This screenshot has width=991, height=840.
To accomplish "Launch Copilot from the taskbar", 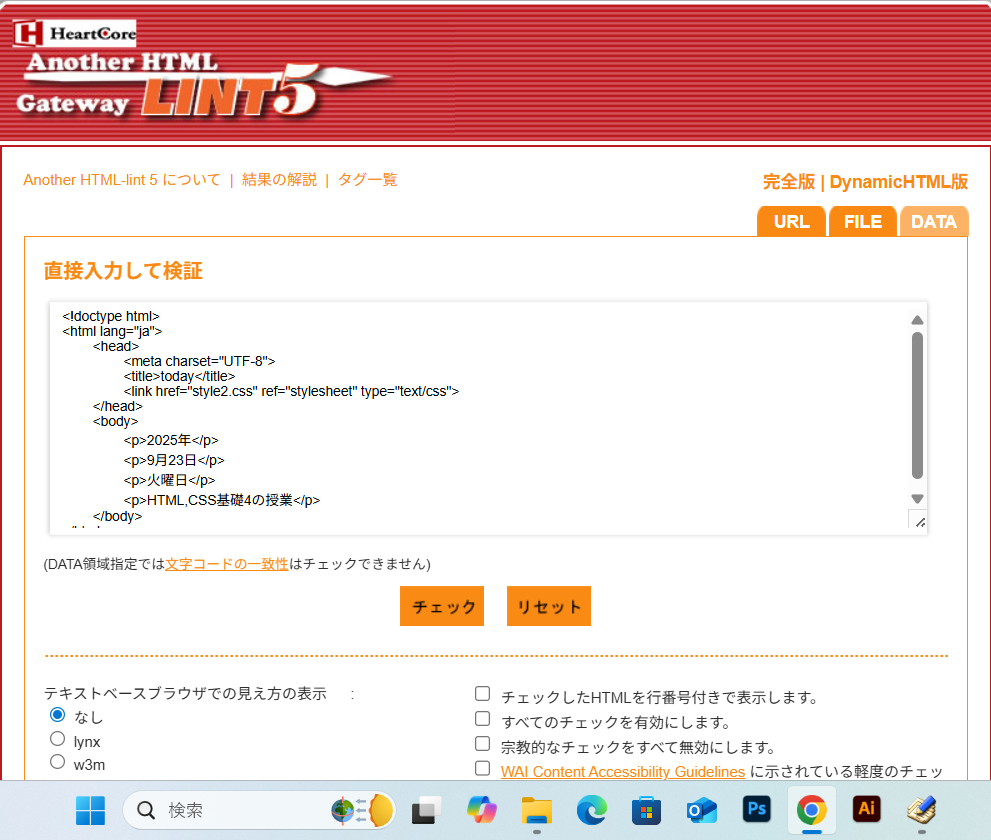I will (482, 810).
